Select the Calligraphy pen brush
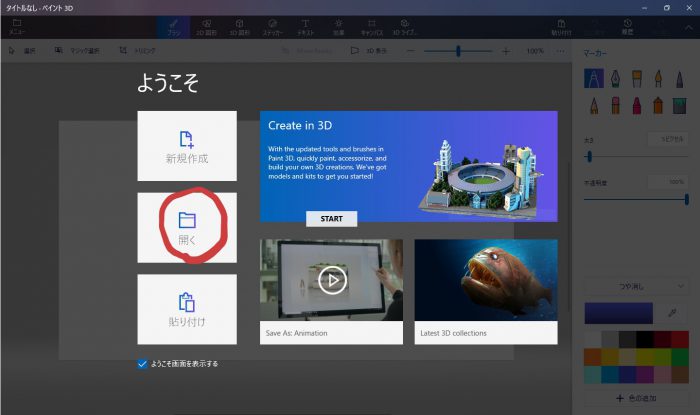The width and height of the screenshot is (700, 415). click(615, 78)
